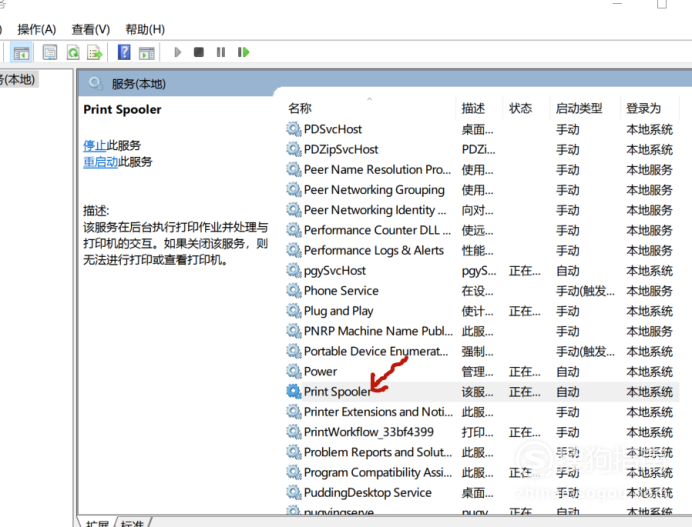
Task: Select the Phone Service row name
Action: 341,291
